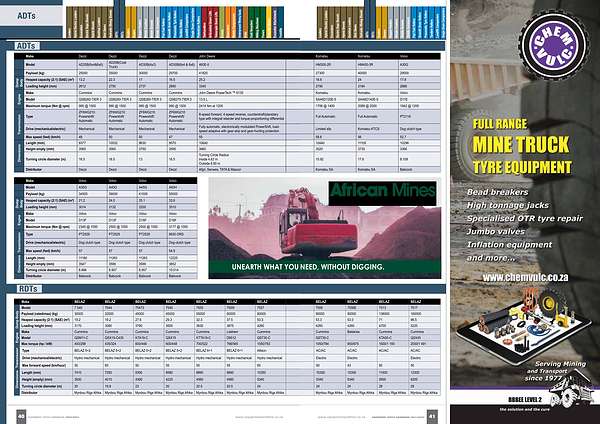Select the 'John Deere PowerTech' engine cell

[x=241, y=93]
